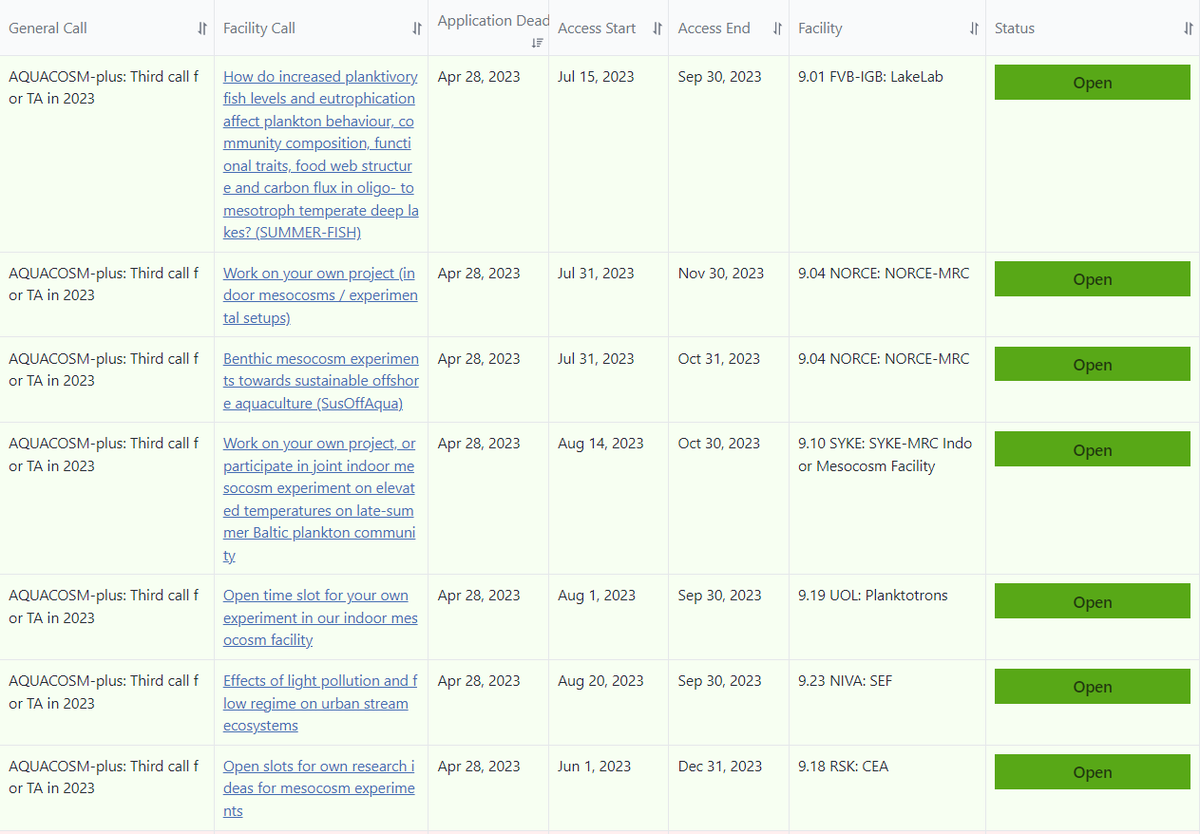Sort by the Access End column icon
The image size is (1200, 834).
777,29
